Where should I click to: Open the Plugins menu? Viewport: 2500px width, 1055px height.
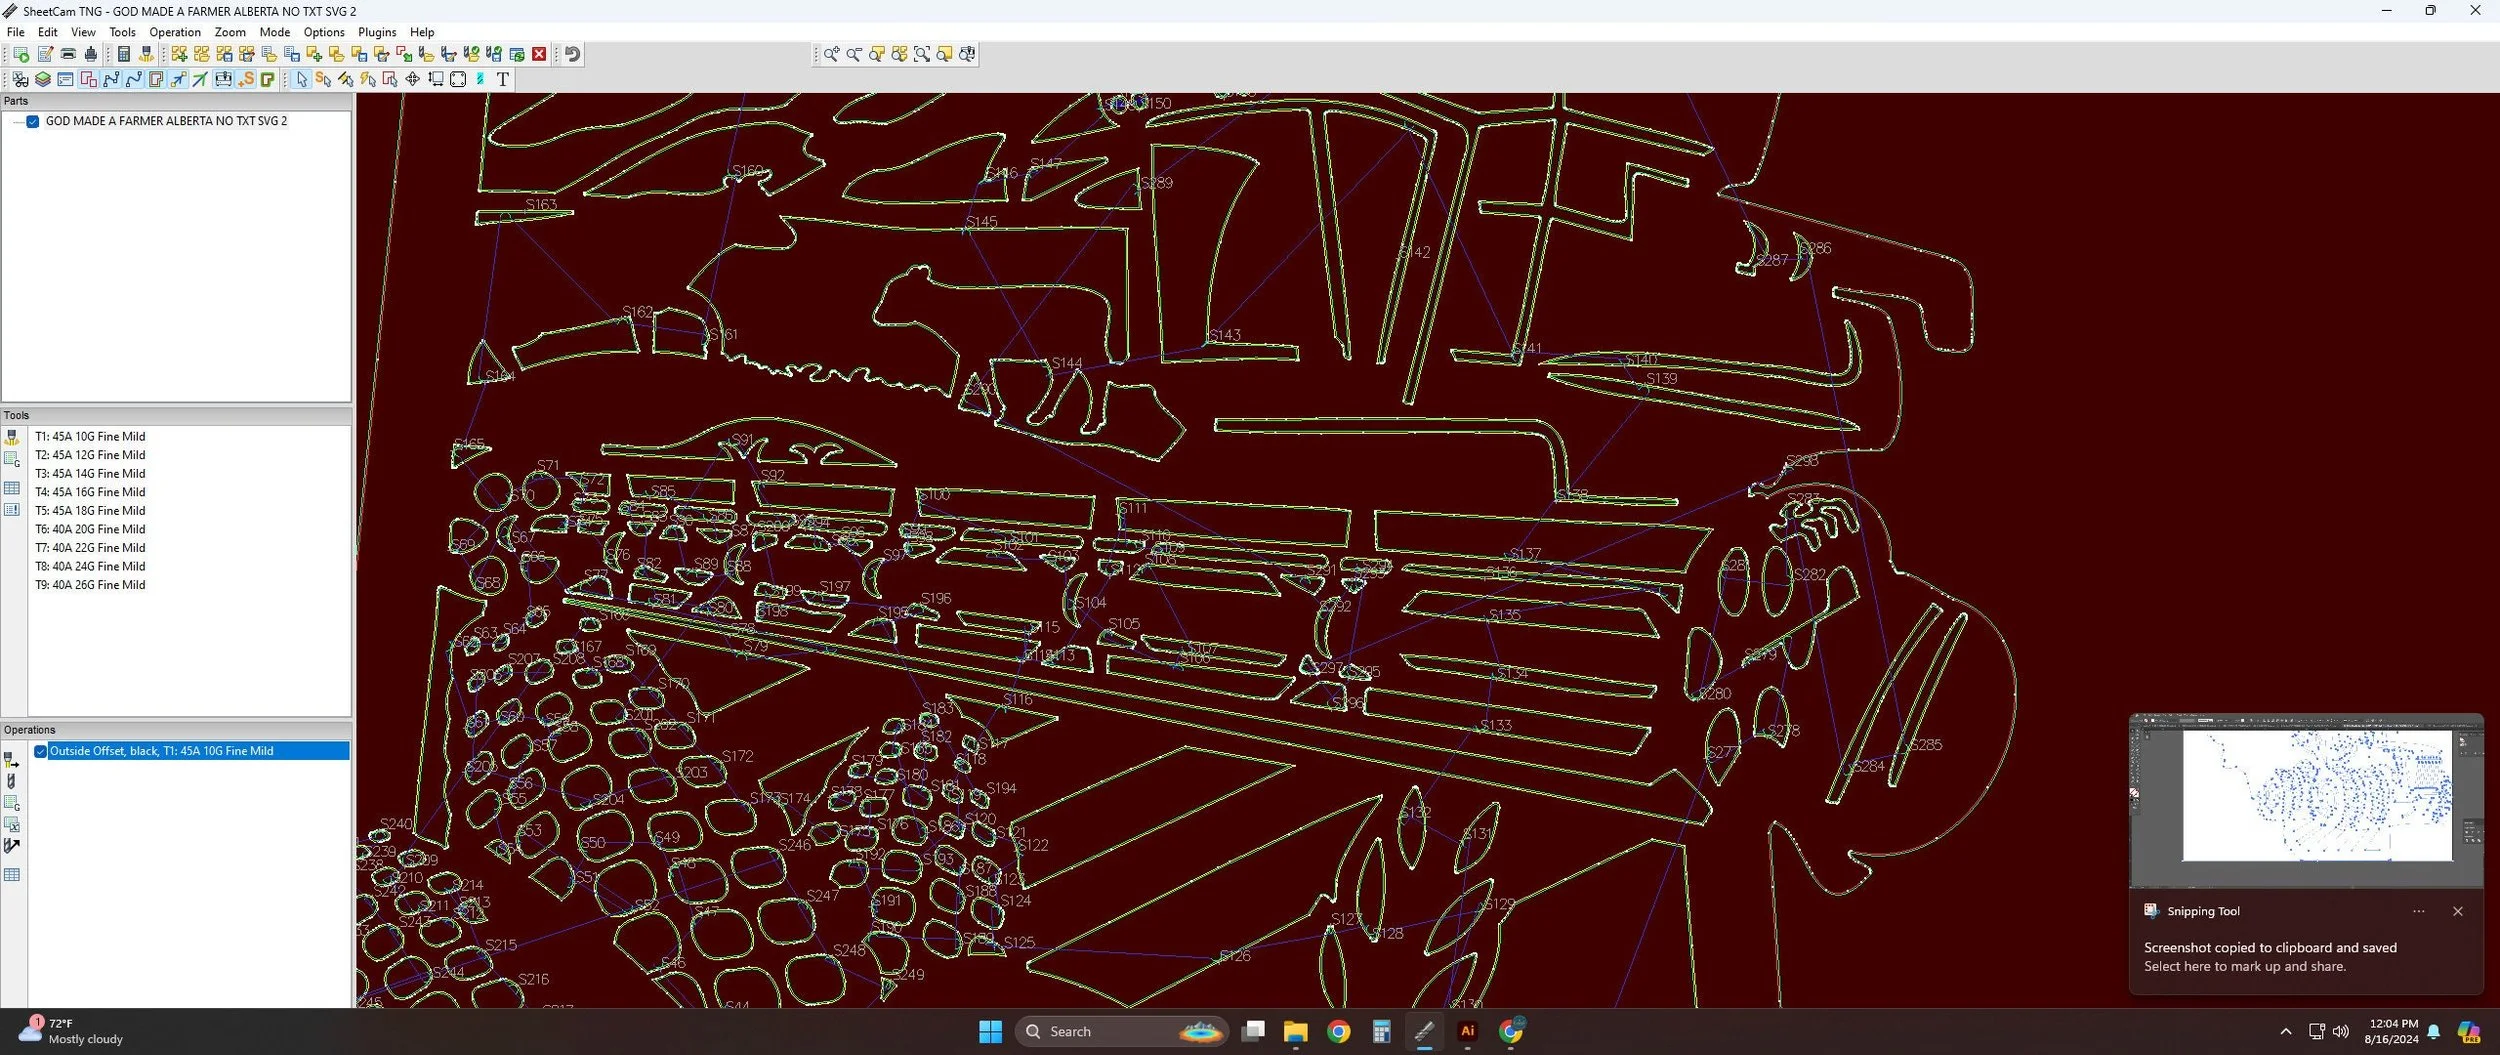[x=377, y=32]
